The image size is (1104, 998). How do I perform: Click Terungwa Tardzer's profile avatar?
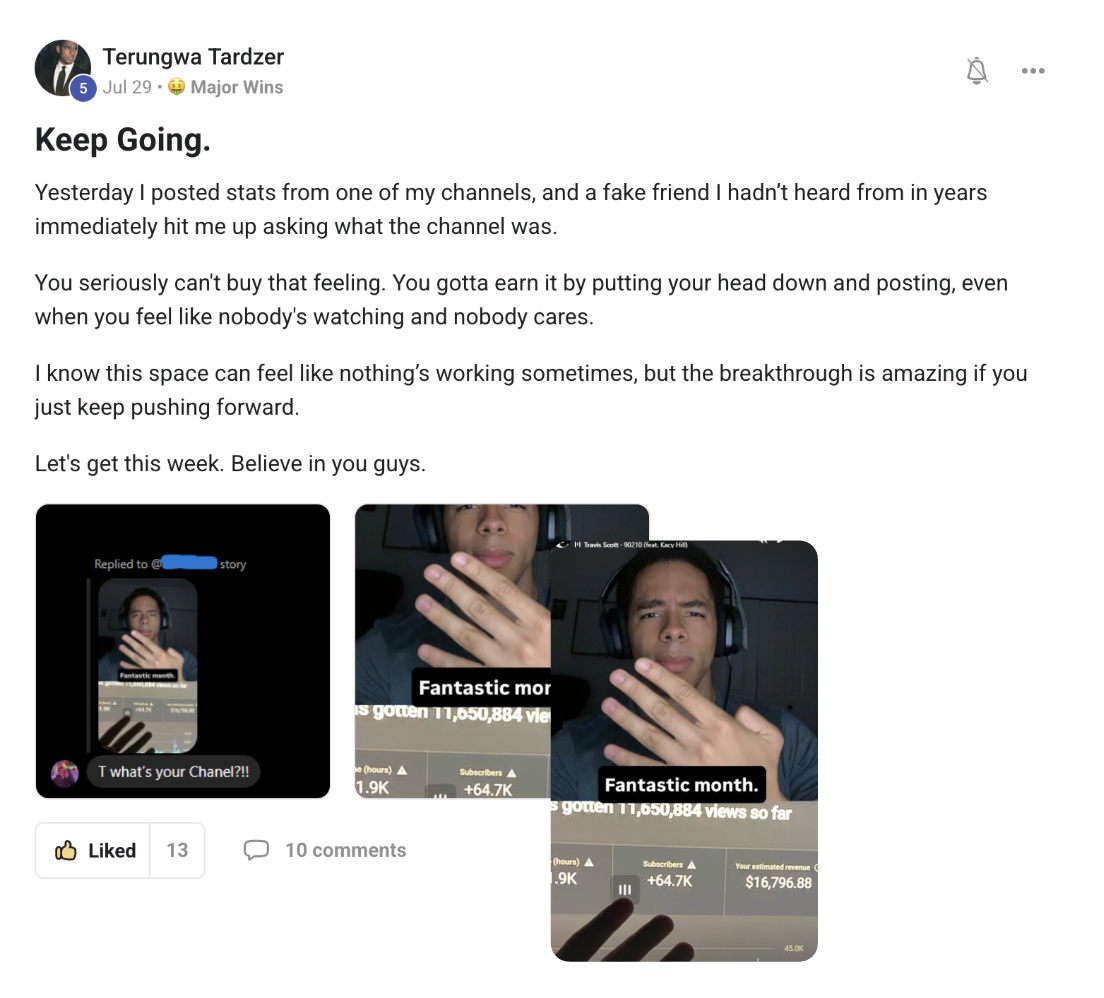(x=62, y=68)
